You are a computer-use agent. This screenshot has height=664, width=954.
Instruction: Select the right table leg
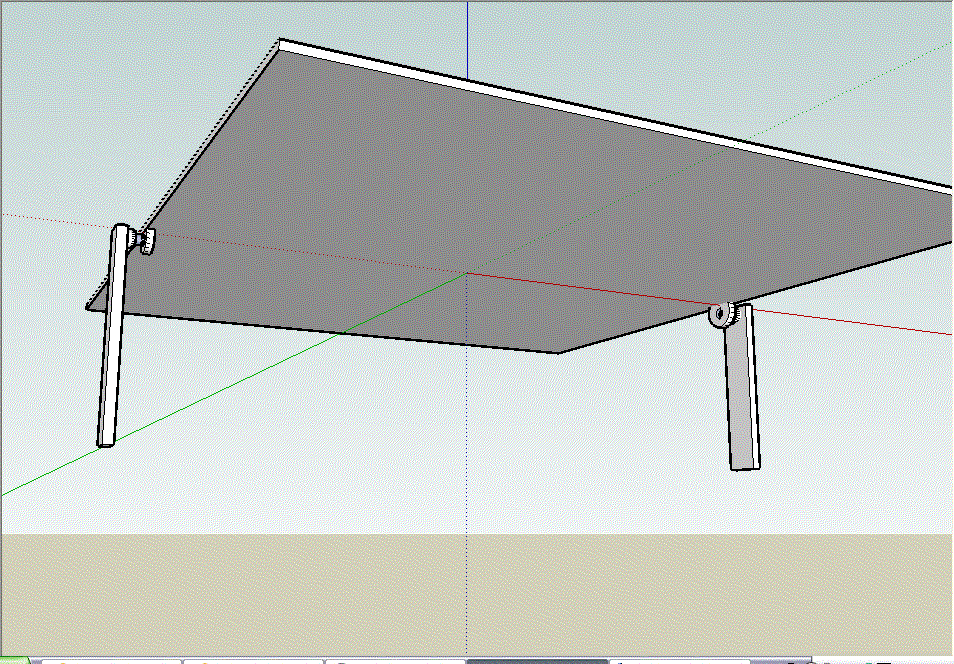pos(742,390)
